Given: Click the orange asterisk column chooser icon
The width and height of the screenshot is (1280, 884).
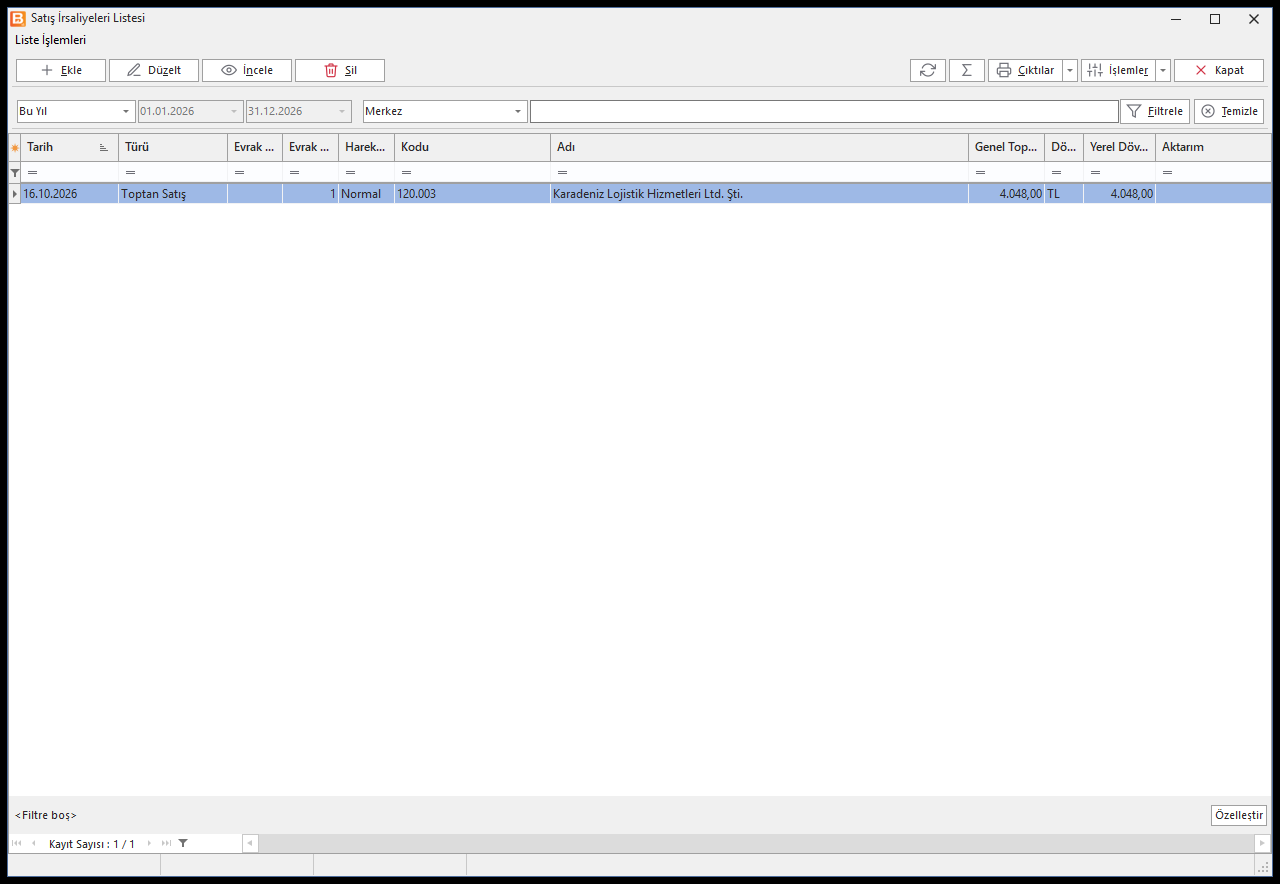Looking at the screenshot, I should click(14, 147).
